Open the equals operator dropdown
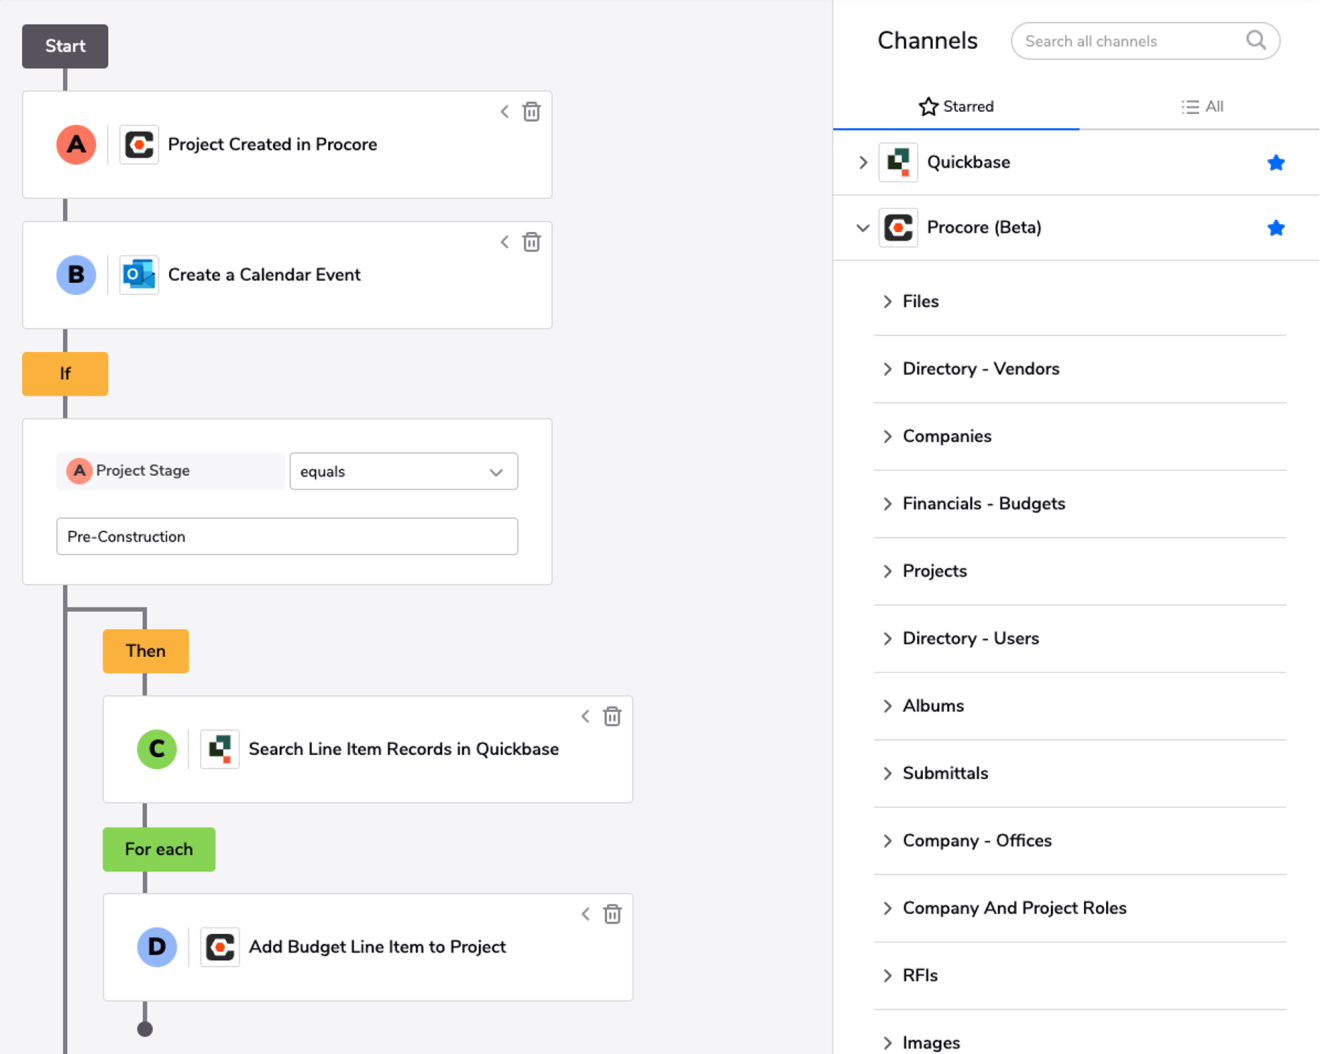The image size is (1320, 1054). [x=403, y=472]
